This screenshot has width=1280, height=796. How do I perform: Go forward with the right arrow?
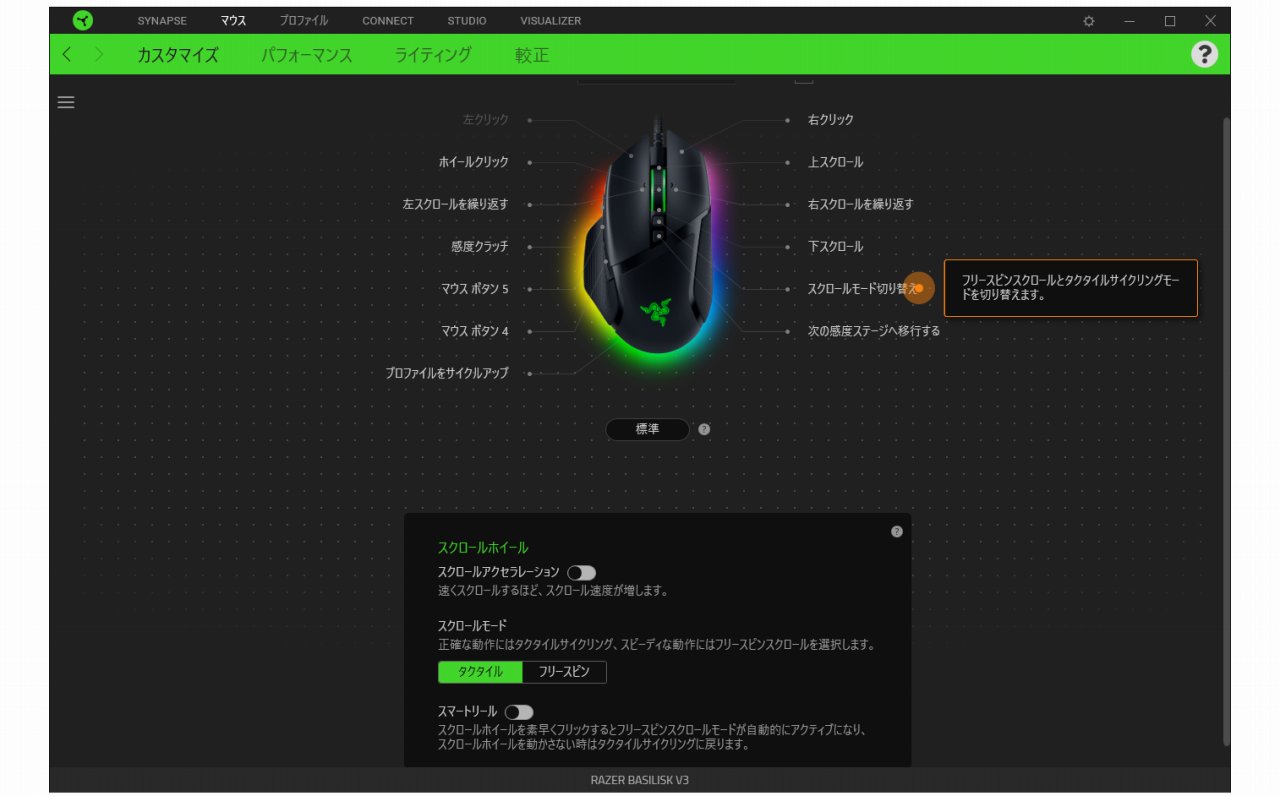tap(98, 55)
